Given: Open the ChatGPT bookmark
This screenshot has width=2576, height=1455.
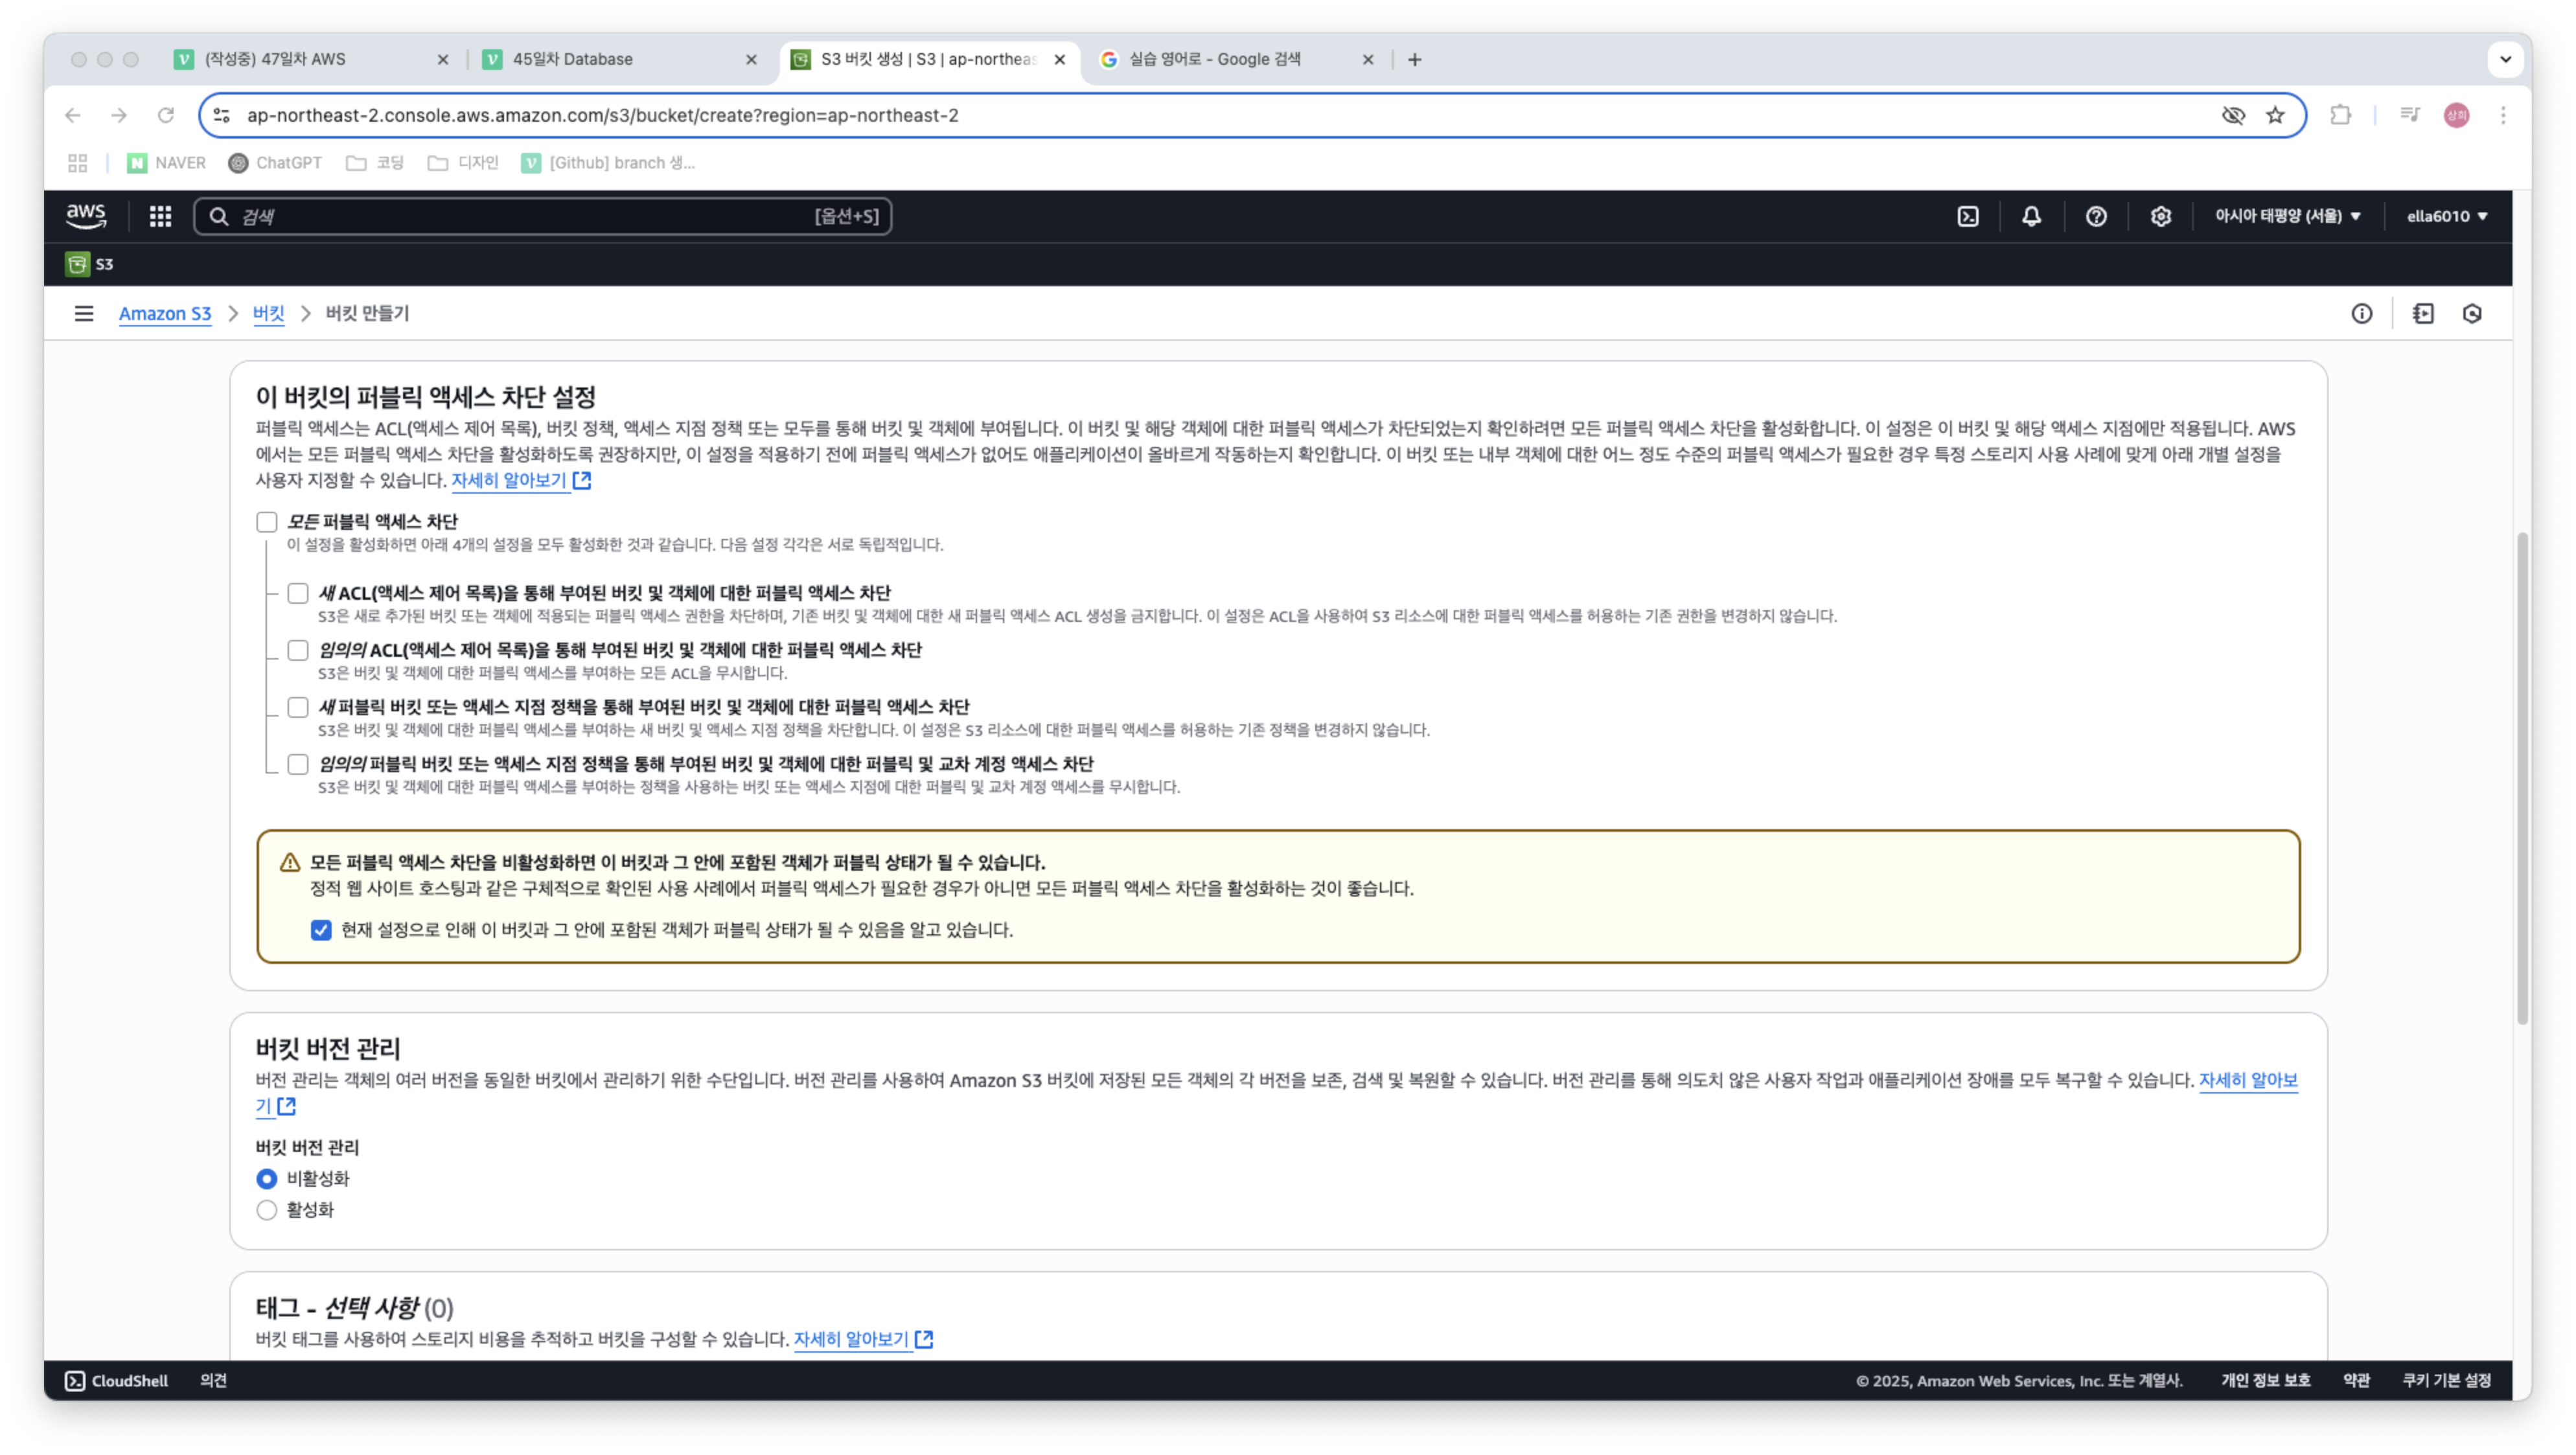Looking at the screenshot, I should click(275, 163).
